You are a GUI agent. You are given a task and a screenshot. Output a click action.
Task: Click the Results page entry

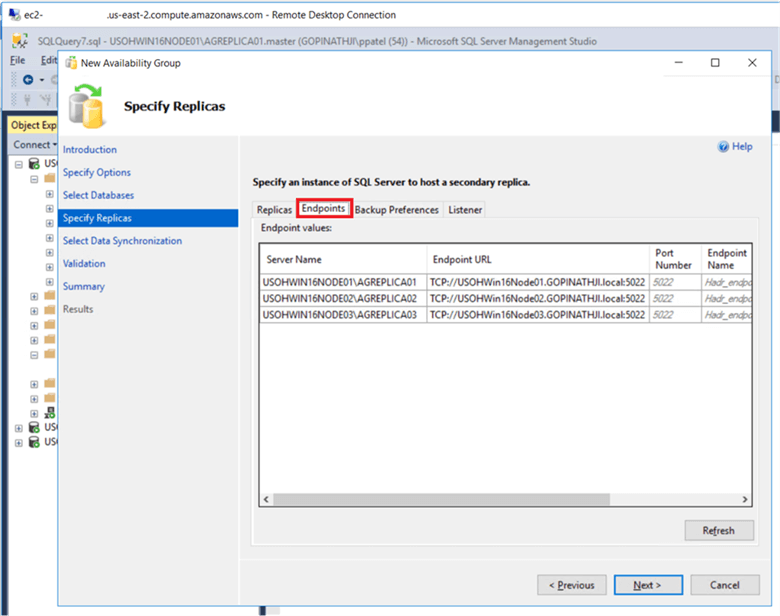point(78,309)
